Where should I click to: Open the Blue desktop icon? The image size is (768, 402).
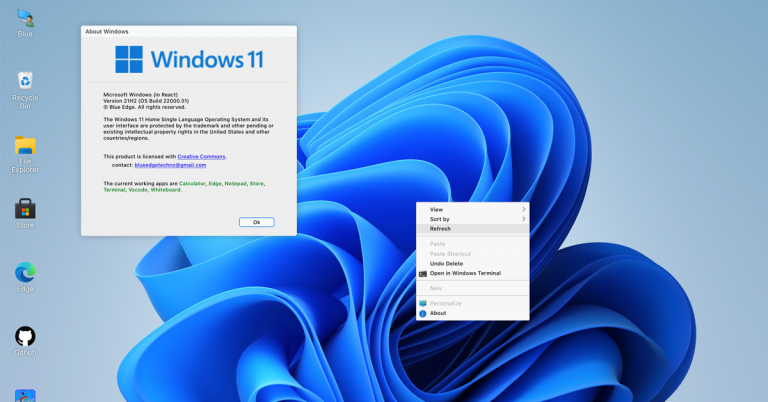(x=25, y=23)
